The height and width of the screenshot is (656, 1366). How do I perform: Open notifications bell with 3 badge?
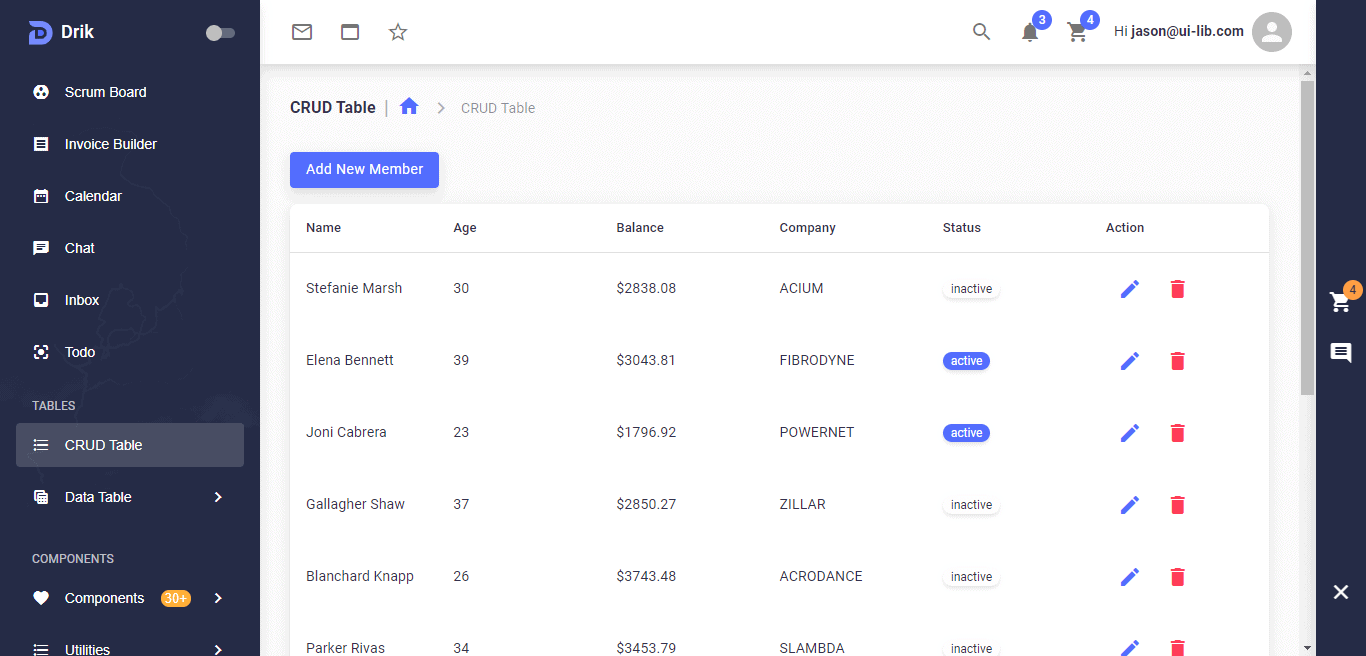point(1030,32)
